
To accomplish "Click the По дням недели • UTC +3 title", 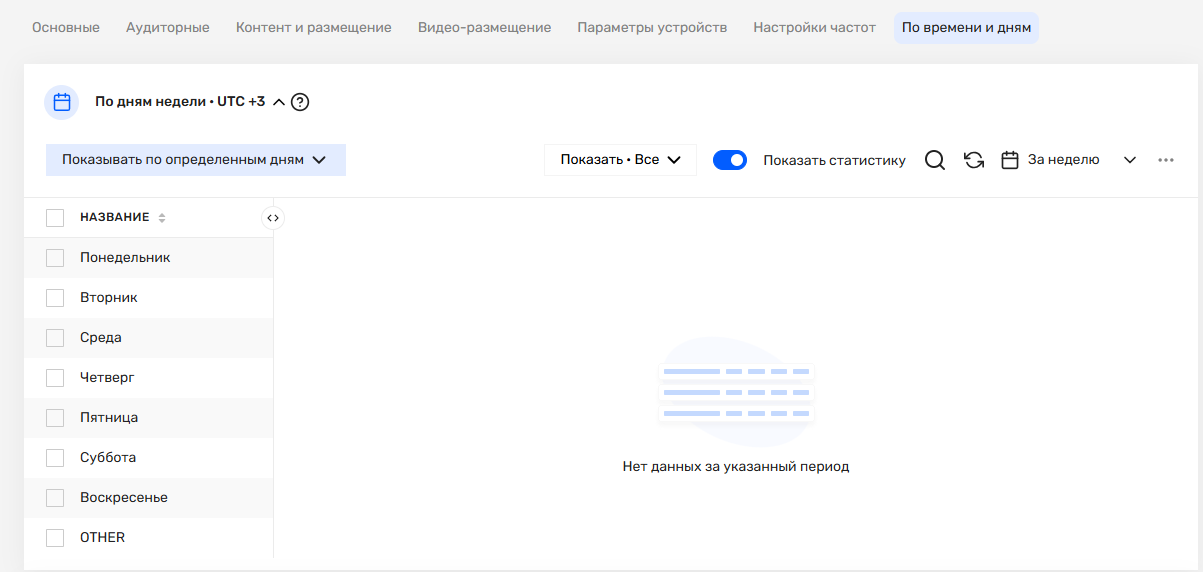I will (180, 102).
